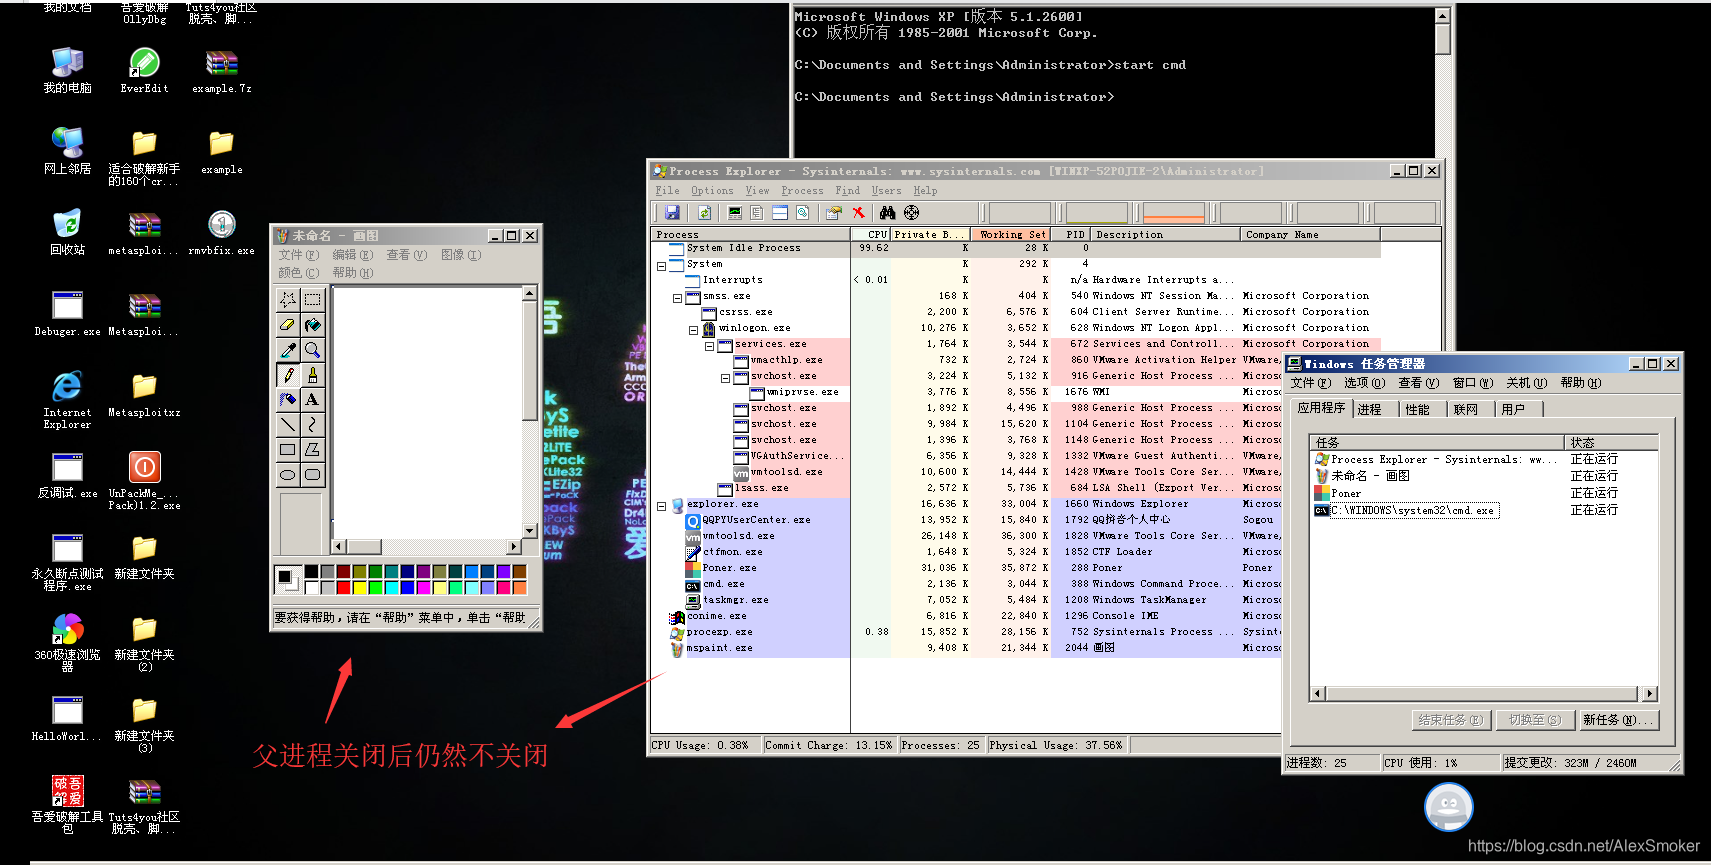Image resolution: width=1711 pixels, height=865 pixels.
Task: Activate the Magnifier tool in Paint
Action: pos(313,349)
